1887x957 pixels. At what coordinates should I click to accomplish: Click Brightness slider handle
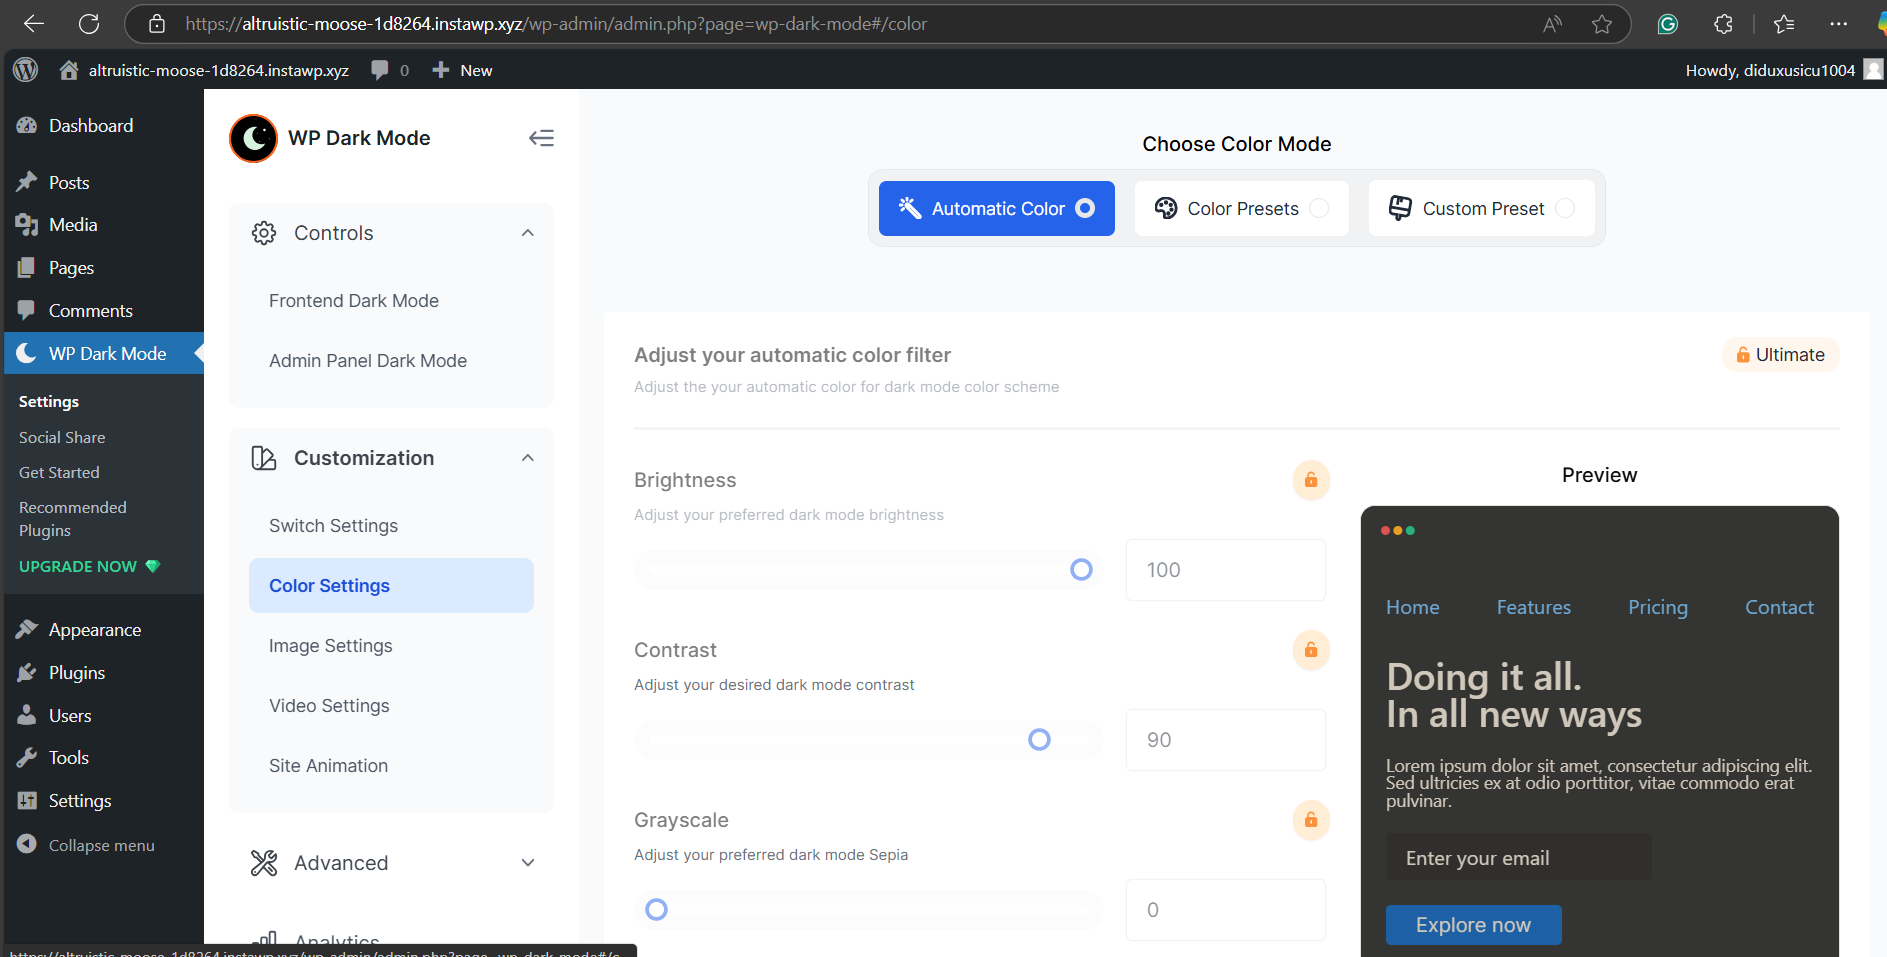pyautogui.click(x=1081, y=570)
